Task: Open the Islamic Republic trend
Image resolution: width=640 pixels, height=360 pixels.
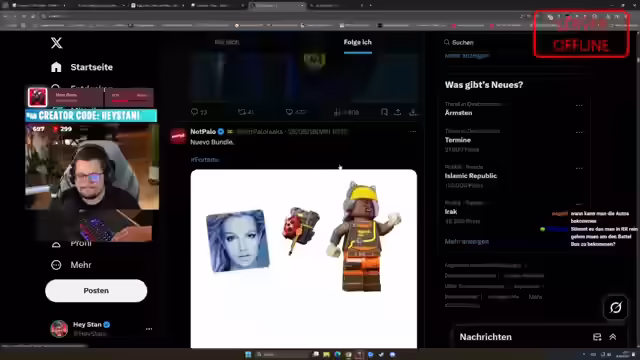Action: [471, 176]
